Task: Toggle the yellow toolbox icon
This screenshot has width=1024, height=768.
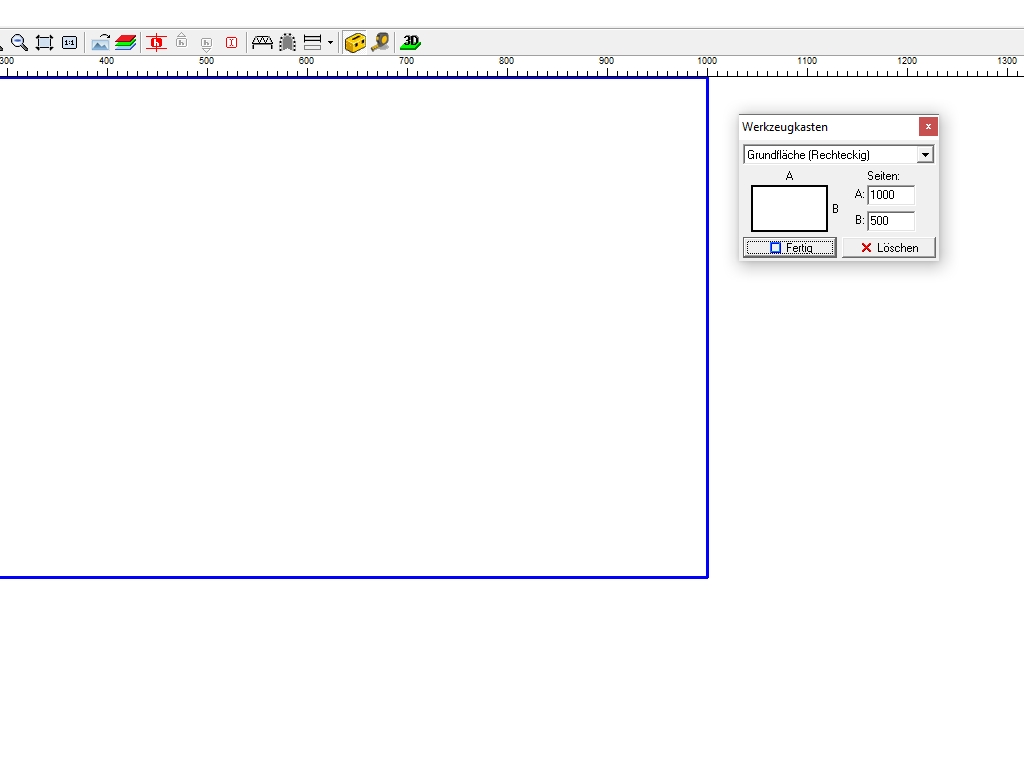Action: (355, 42)
